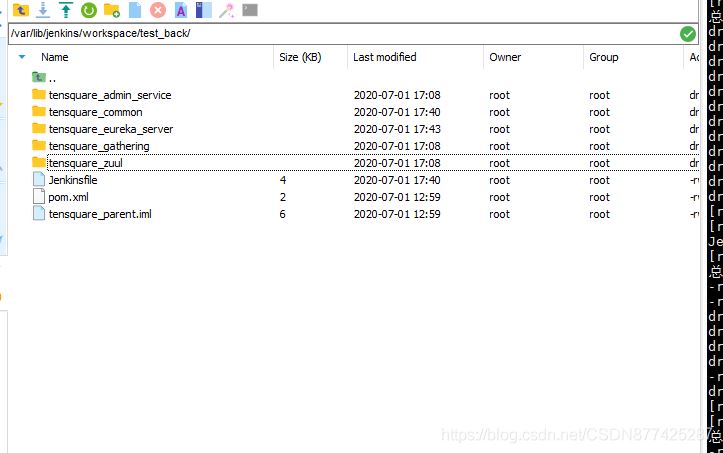Click the group 'root' in tensquare_zuul row
The width and height of the screenshot is (723, 453).
point(599,163)
